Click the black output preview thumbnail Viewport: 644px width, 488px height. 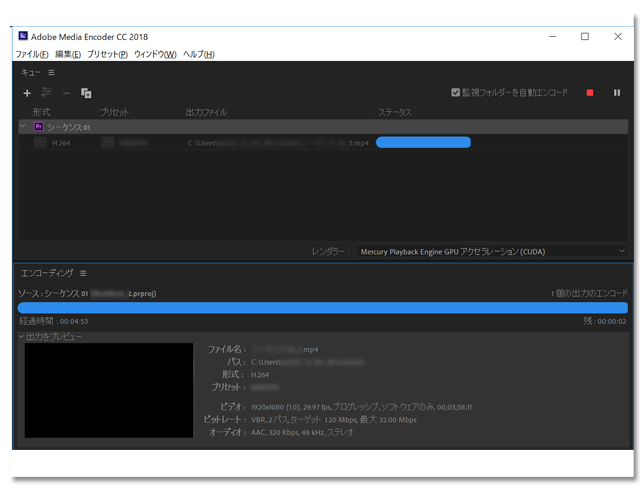[x=109, y=390]
